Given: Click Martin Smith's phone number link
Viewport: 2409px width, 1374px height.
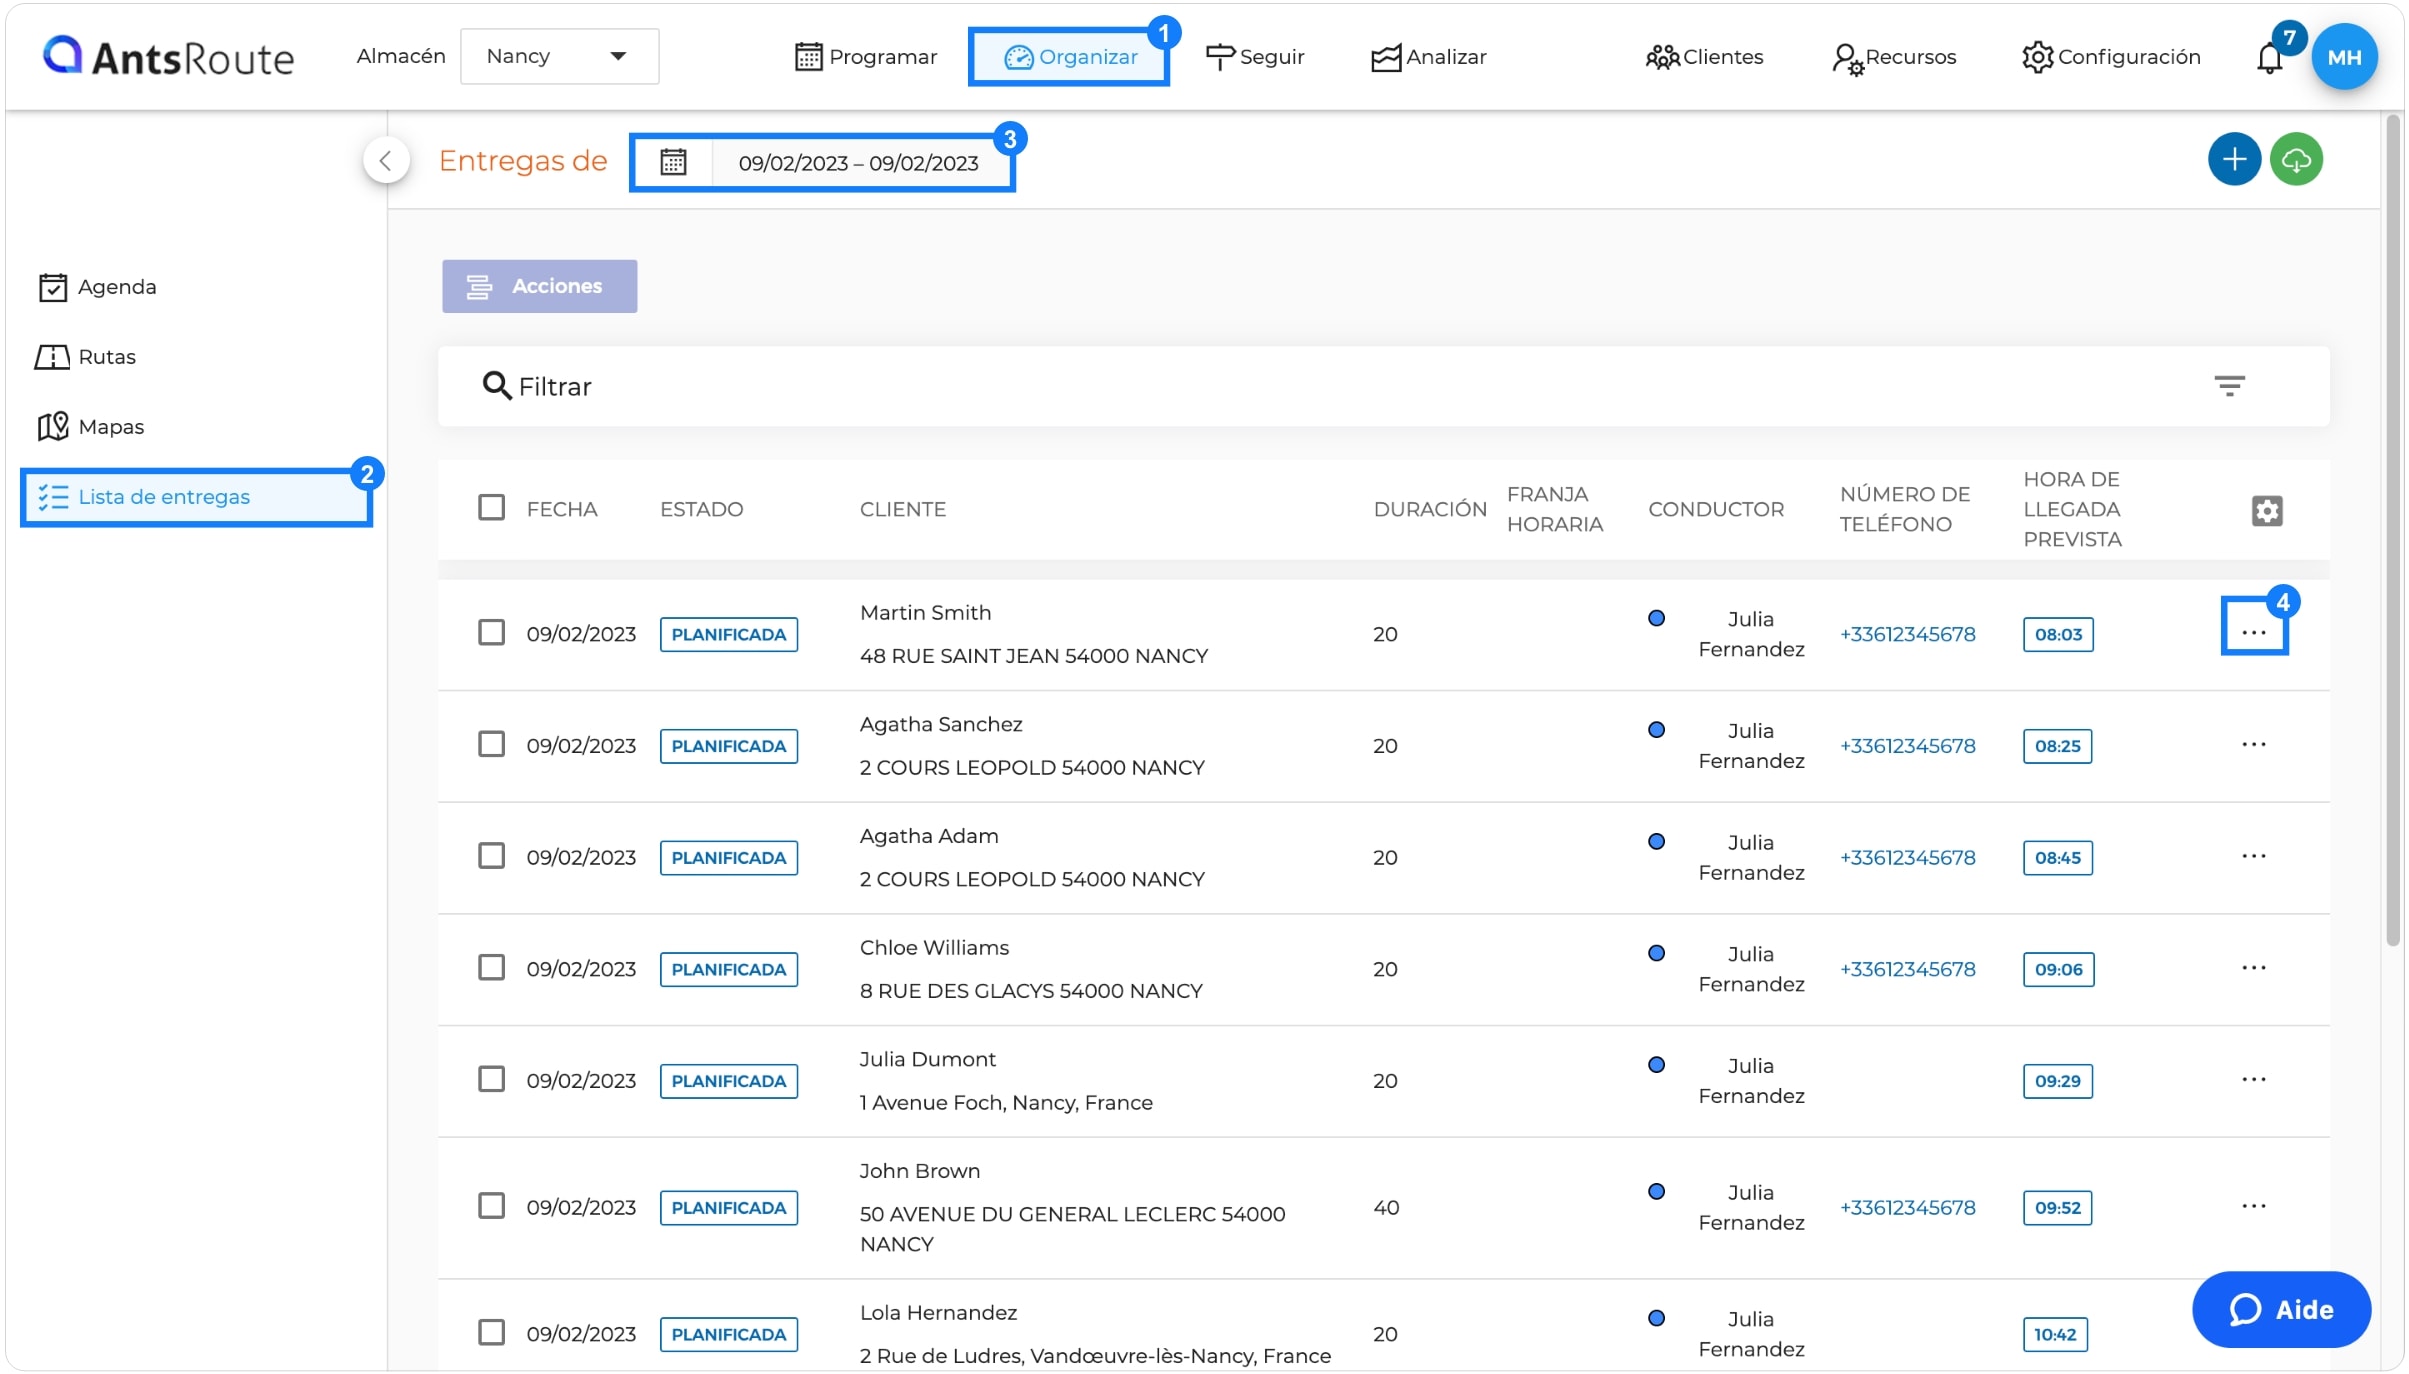Looking at the screenshot, I should click(1907, 634).
